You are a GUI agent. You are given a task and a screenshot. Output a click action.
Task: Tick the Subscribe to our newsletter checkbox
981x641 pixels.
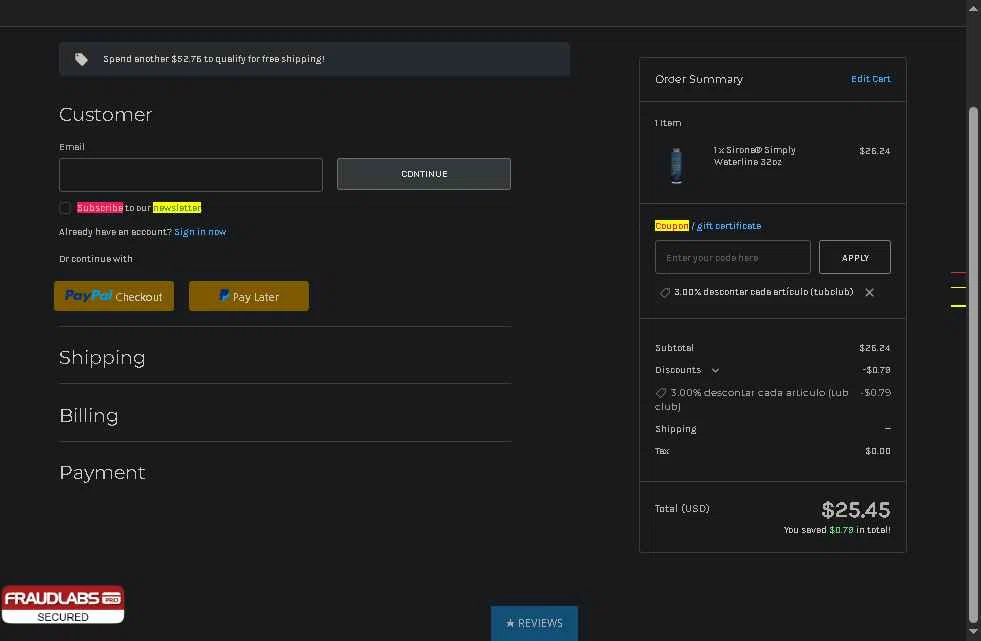(x=65, y=208)
